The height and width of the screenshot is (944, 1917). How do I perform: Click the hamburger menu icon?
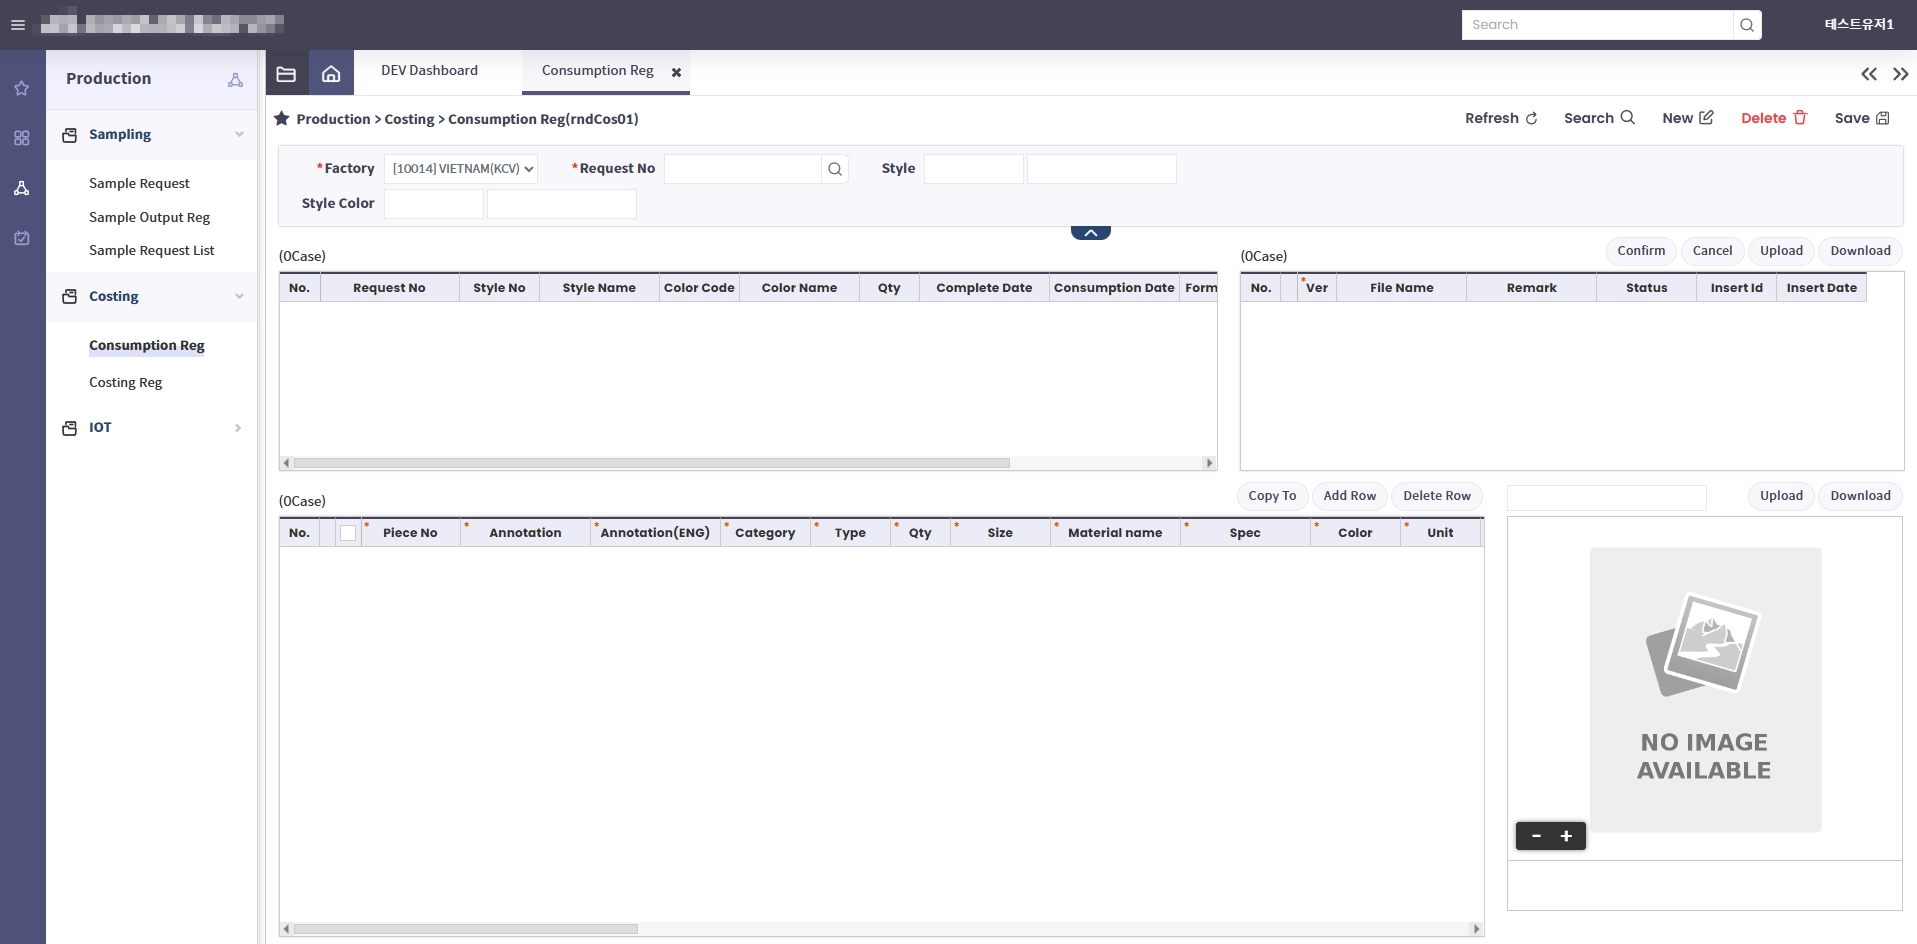(x=17, y=25)
